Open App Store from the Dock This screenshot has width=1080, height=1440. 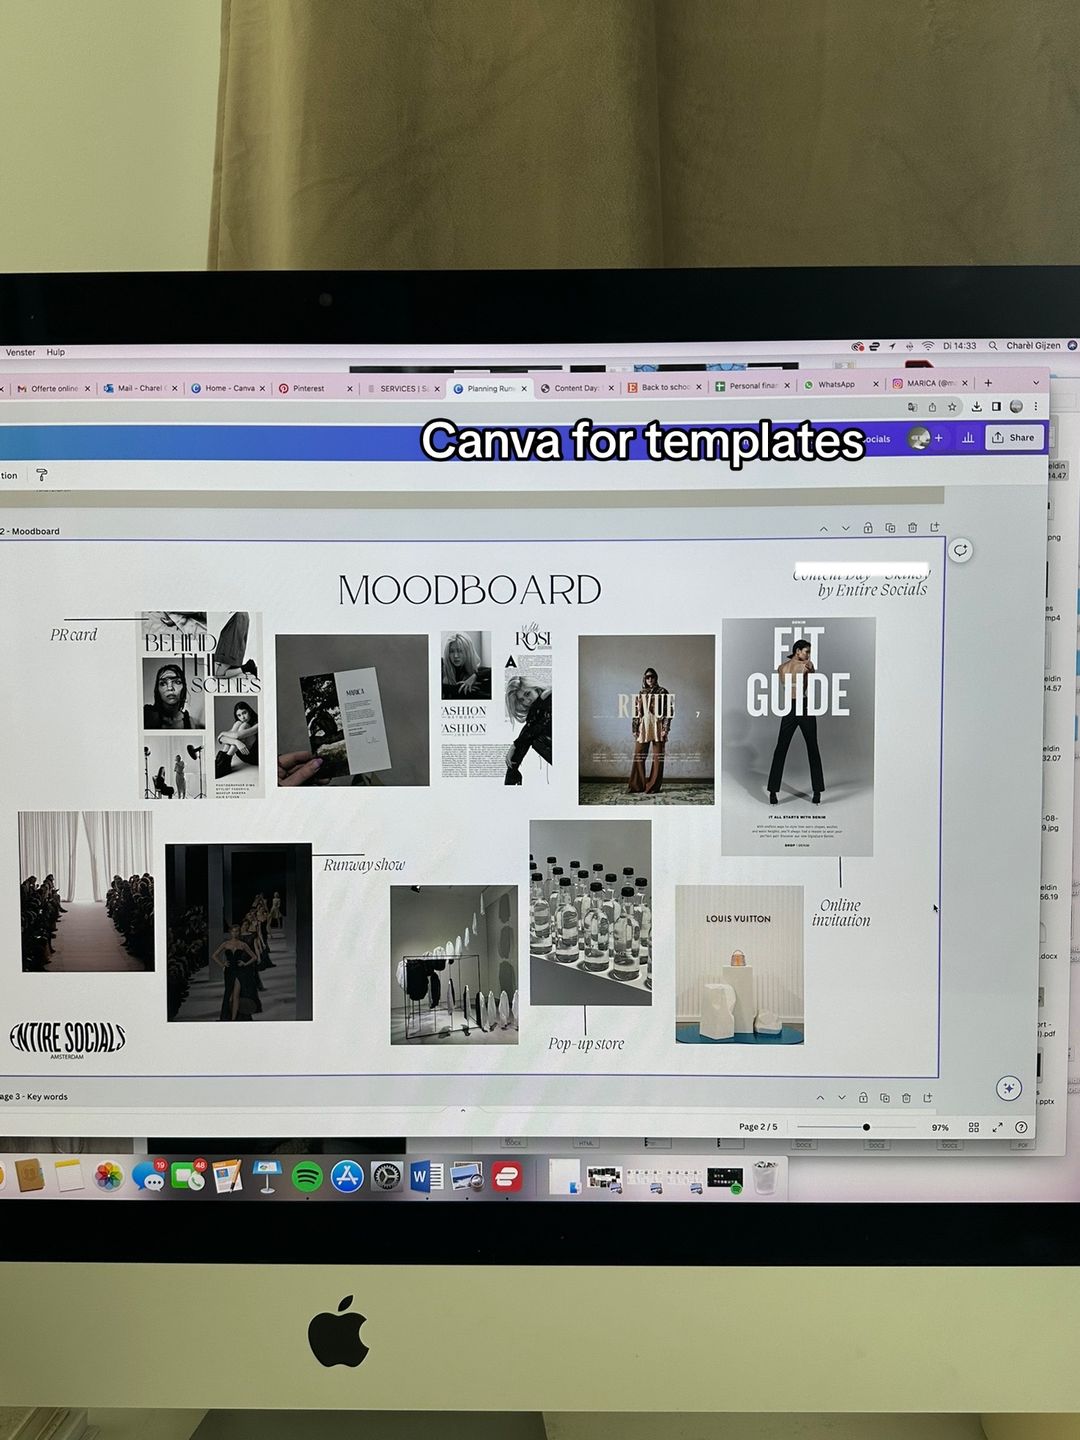coord(347,1177)
